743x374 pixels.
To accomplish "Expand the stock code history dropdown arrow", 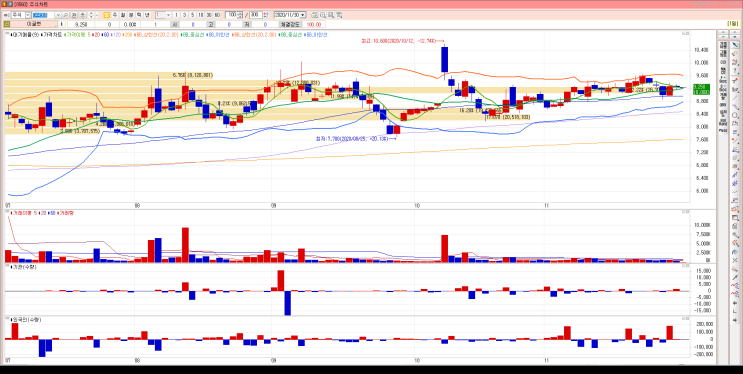I will 58,15.
